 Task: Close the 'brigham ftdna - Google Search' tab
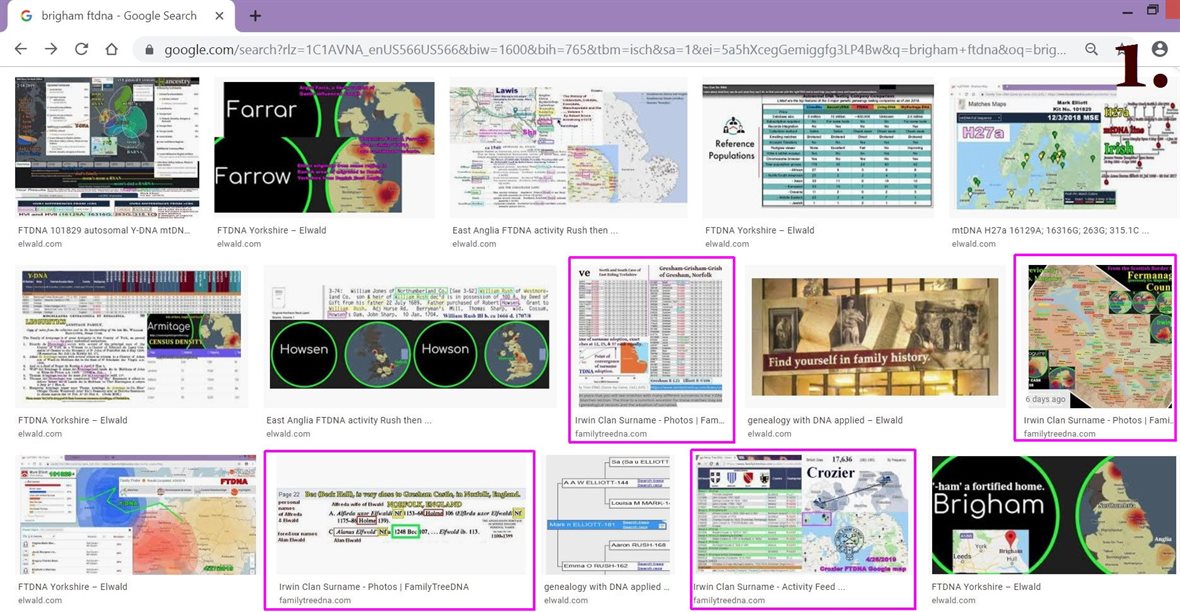217,16
